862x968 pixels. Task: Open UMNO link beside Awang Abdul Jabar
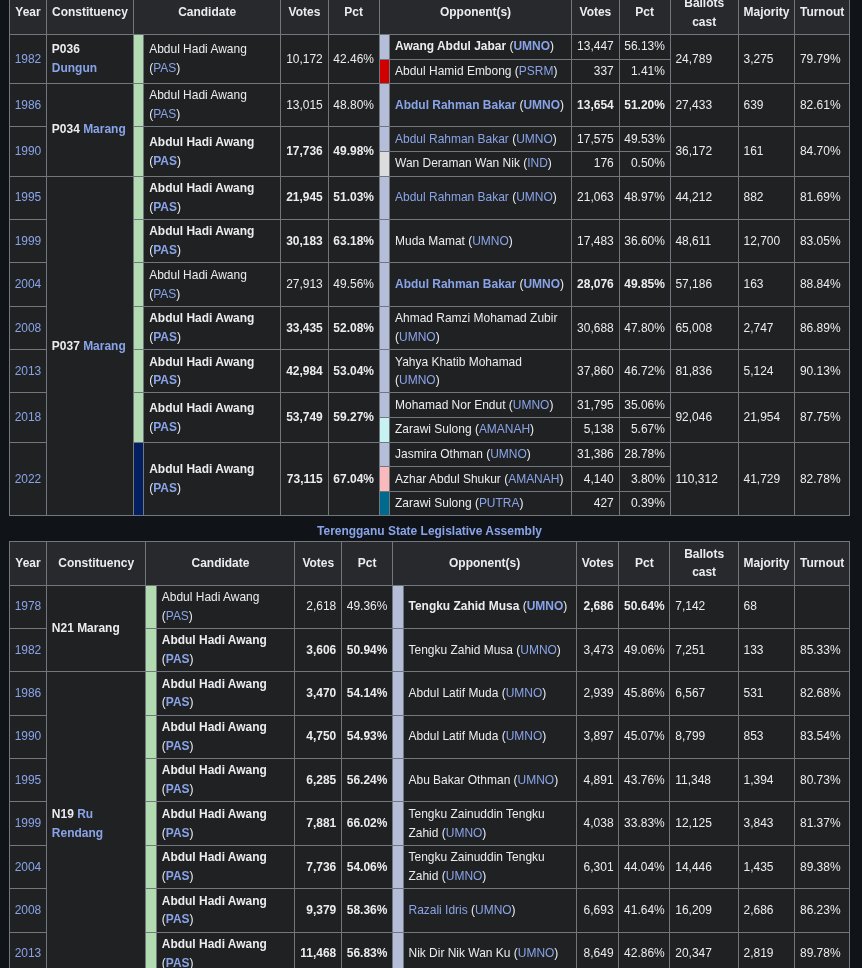(x=531, y=46)
